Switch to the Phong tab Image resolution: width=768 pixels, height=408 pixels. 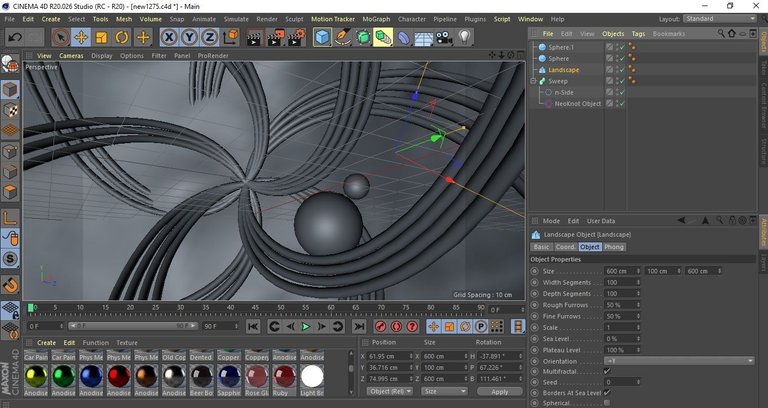coord(614,247)
